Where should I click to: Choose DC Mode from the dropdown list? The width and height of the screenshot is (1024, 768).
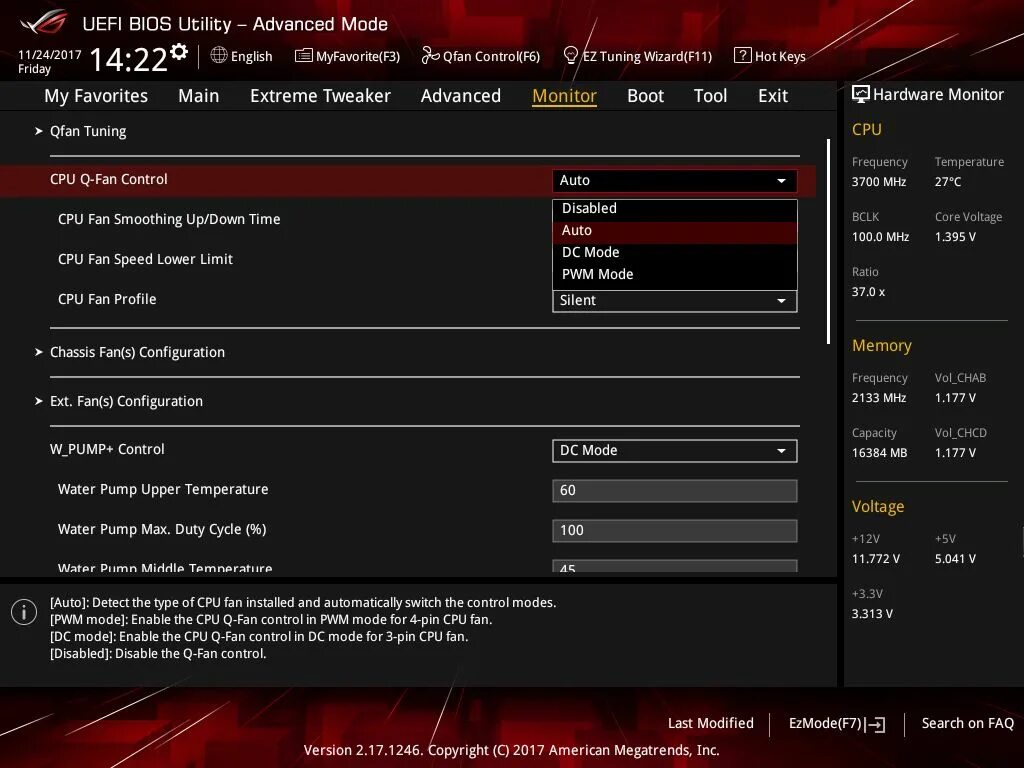(675, 252)
